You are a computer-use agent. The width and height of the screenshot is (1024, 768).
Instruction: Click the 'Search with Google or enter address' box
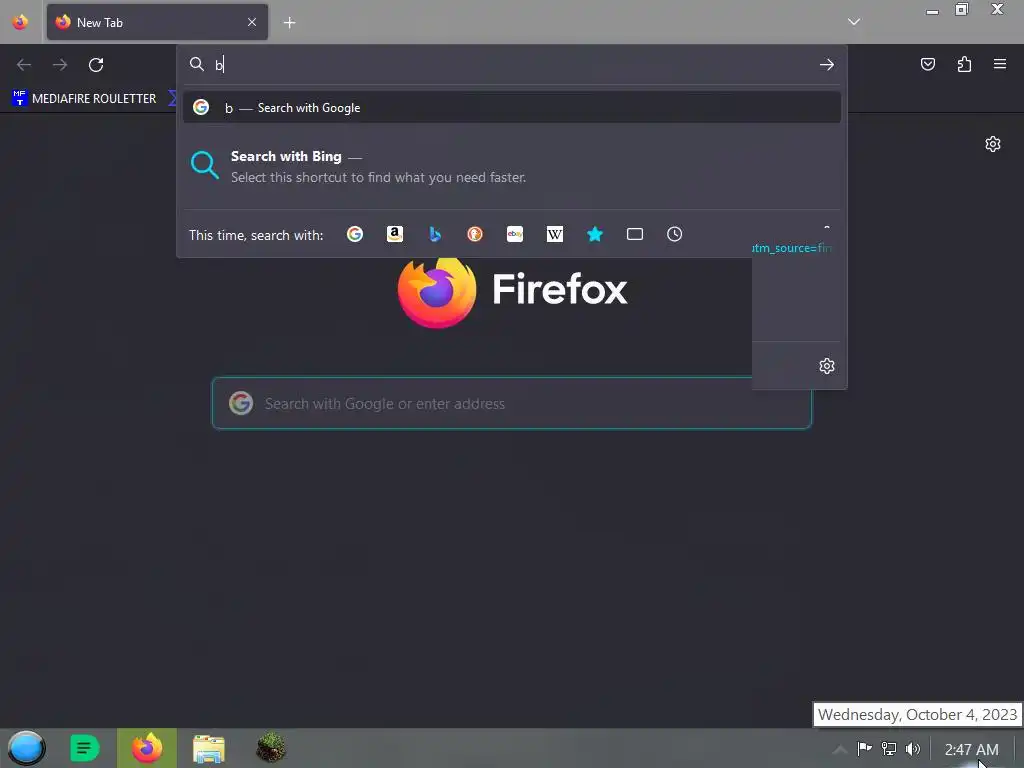tap(512, 403)
